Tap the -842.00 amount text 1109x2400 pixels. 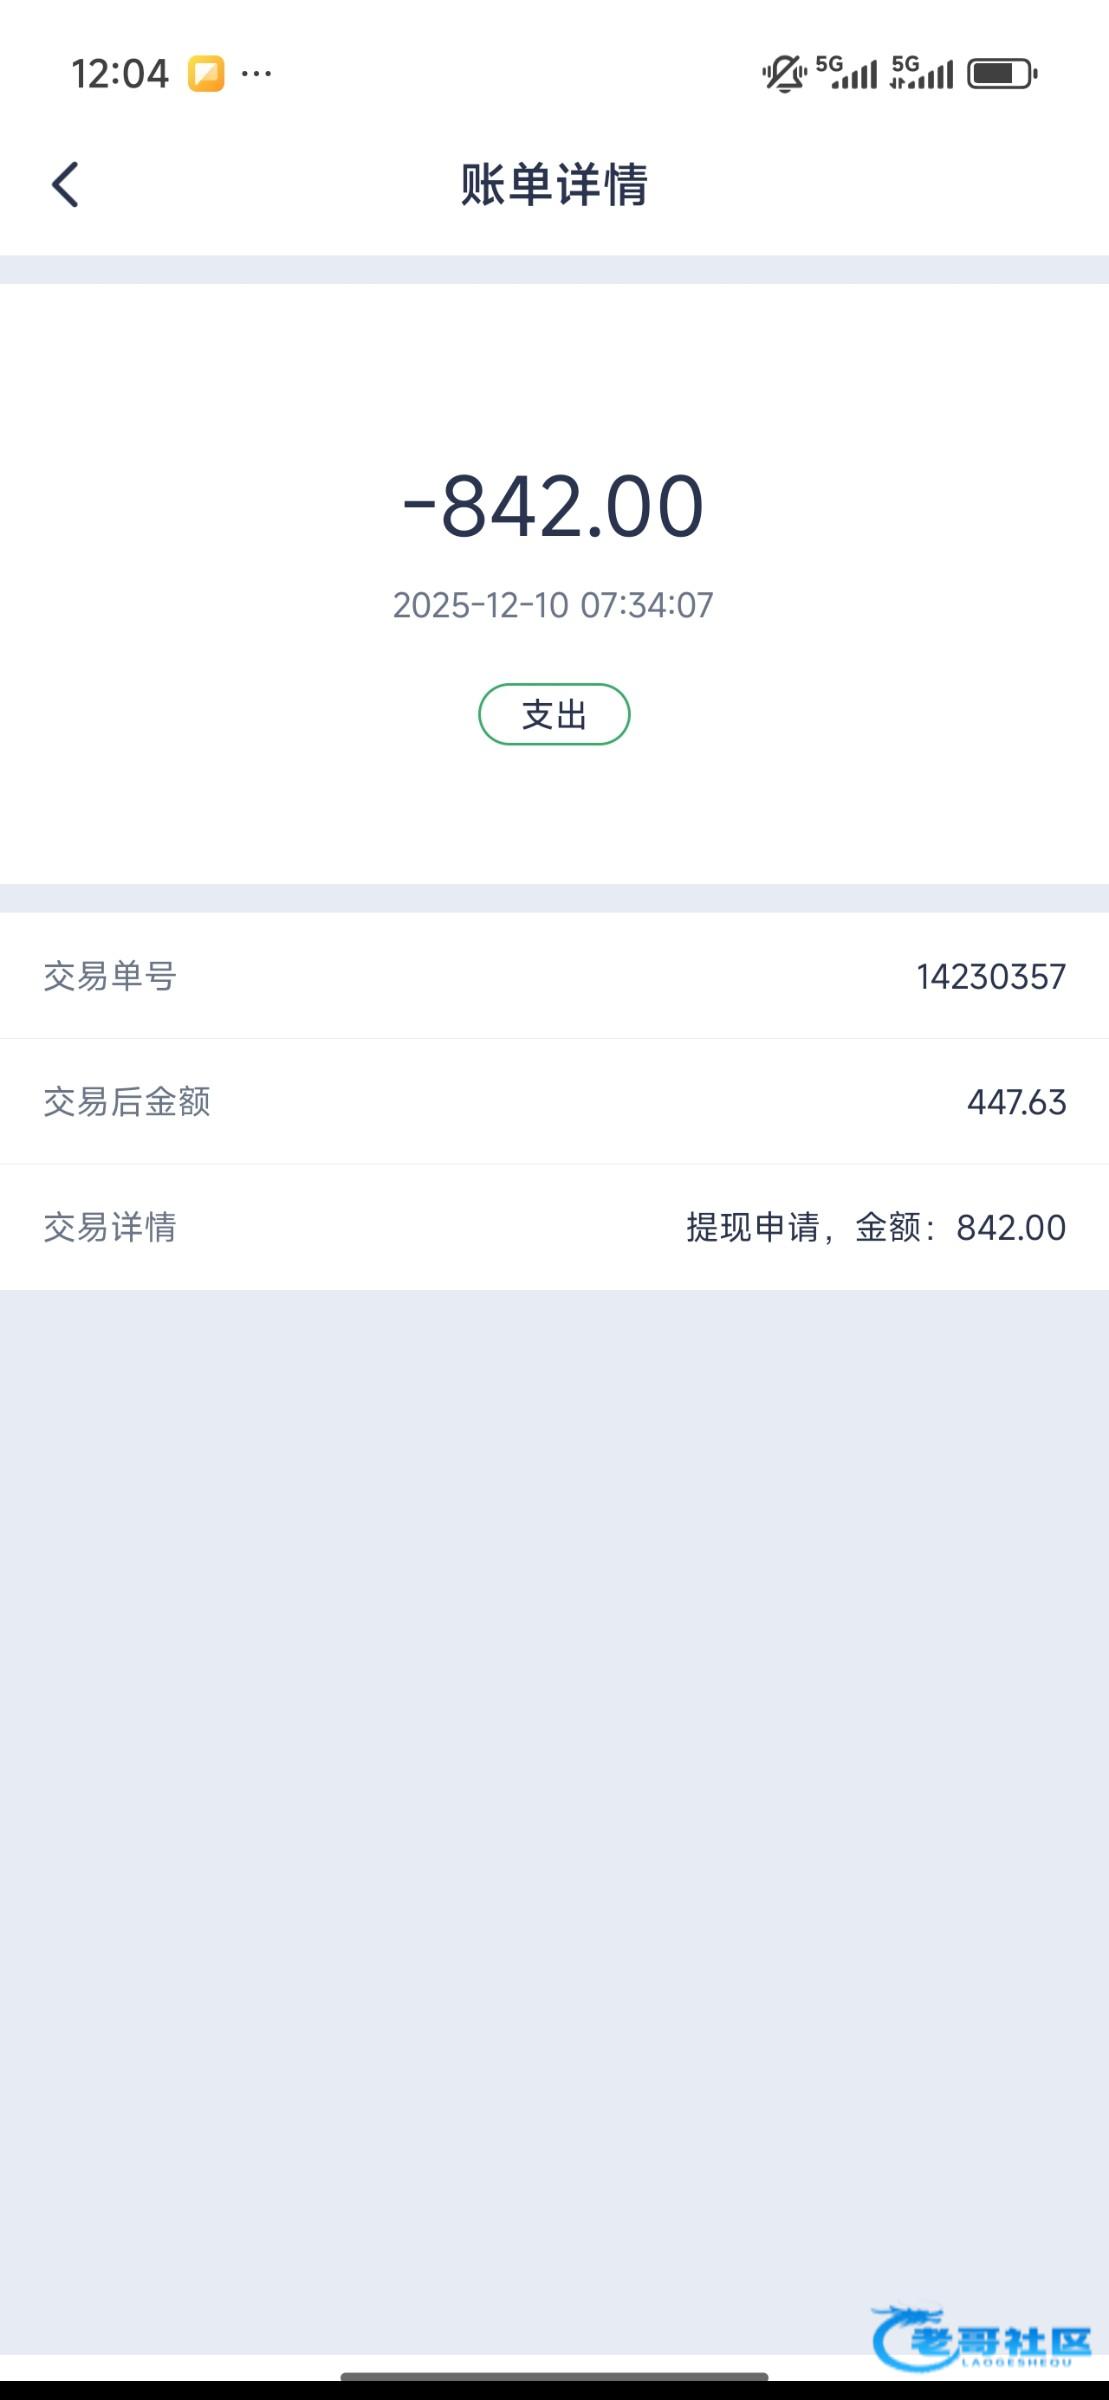554,506
